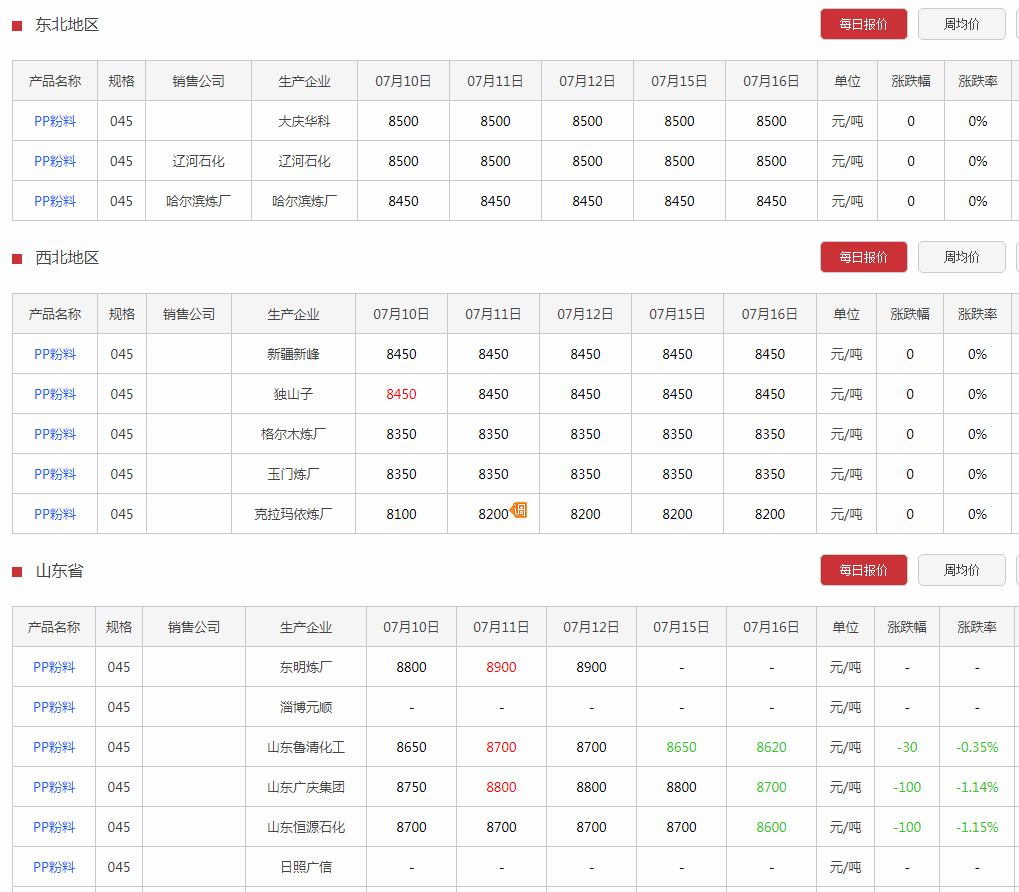Open PP粉料 link for 新疆新峰 row
Image resolution: width=1019 pixels, height=892 pixels.
(55, 354)
